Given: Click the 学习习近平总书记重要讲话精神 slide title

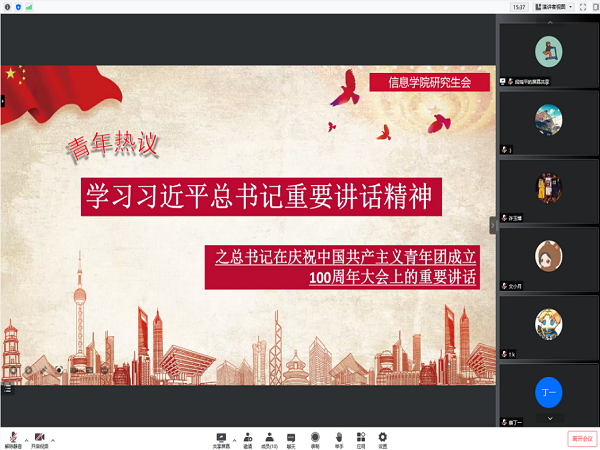Looking at the screenshot, I should pyautogui.click(x=261, y=197).
